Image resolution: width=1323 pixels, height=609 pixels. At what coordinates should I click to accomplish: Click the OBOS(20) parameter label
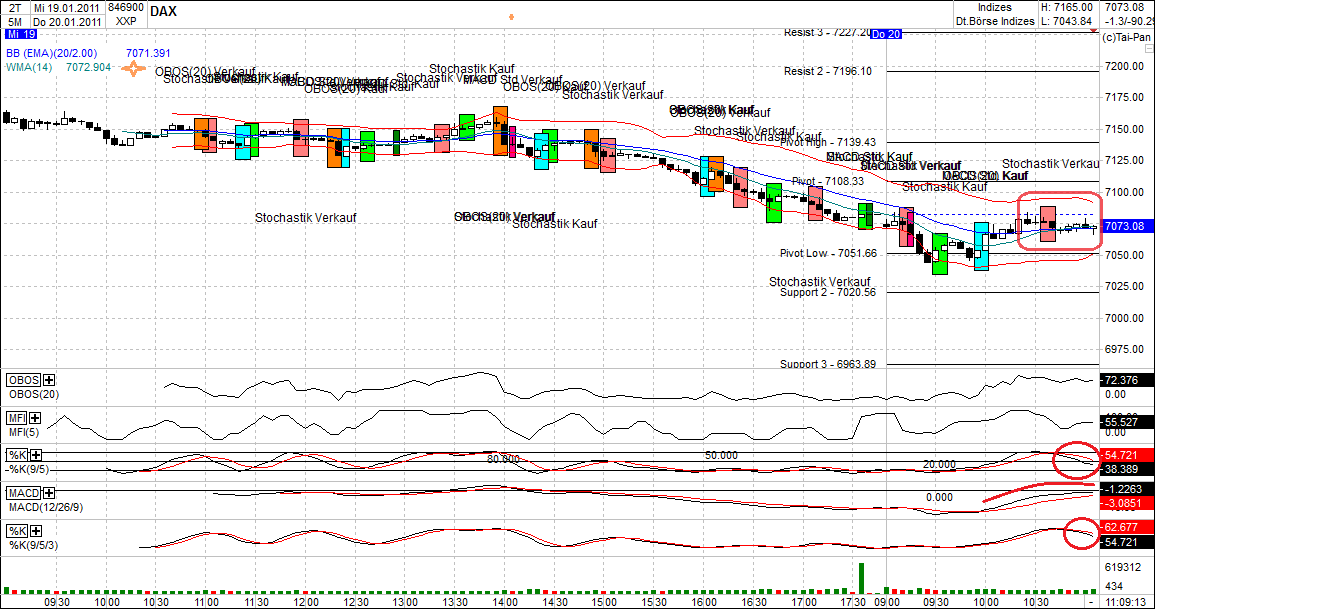click(x=33, y=394)
